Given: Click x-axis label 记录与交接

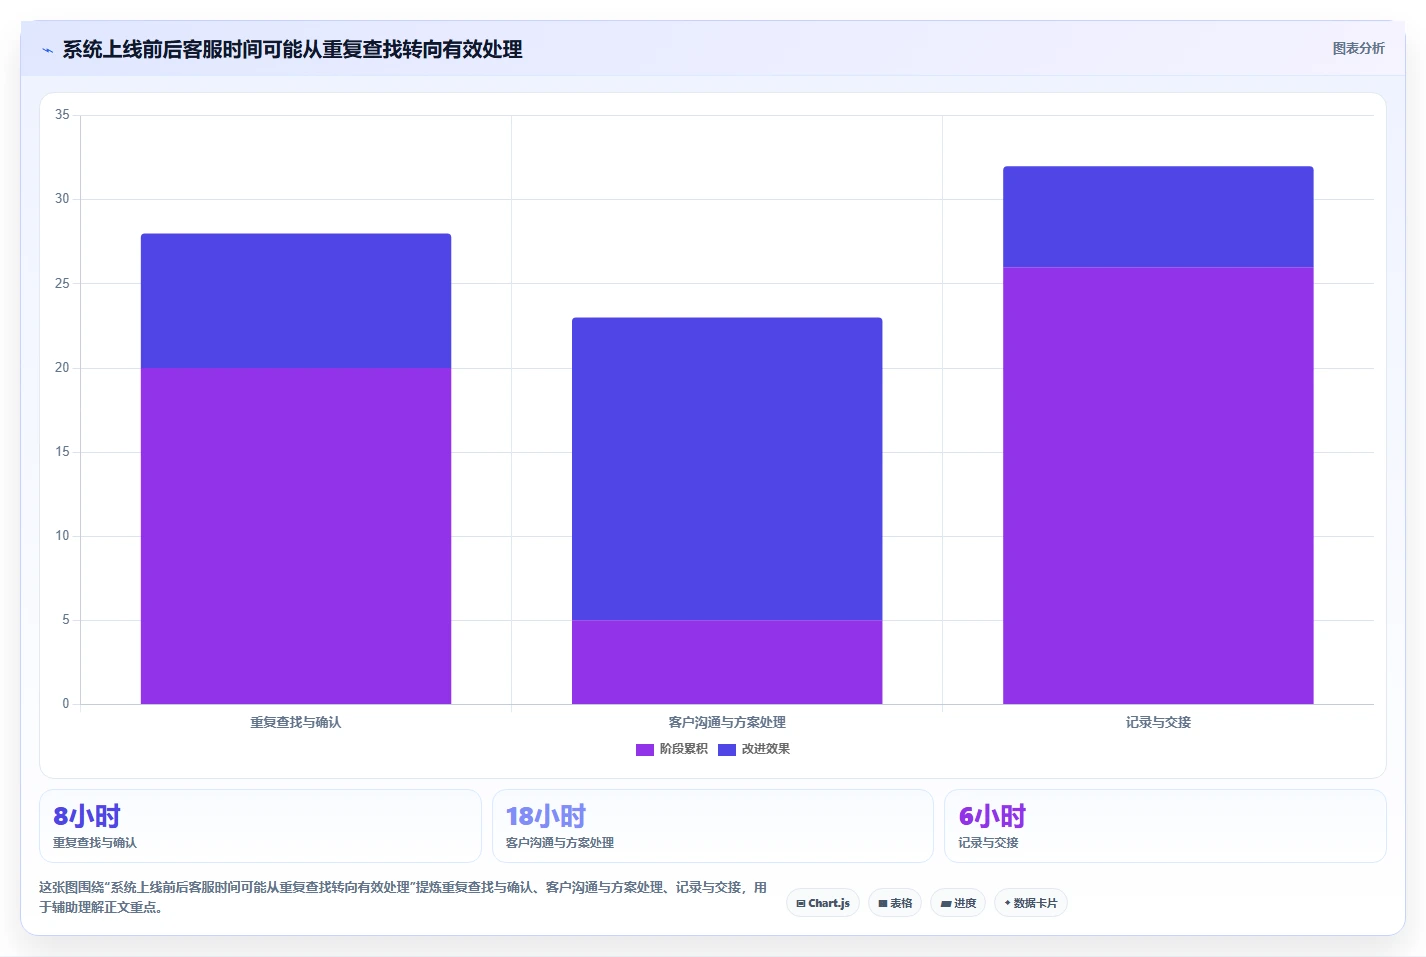Looking at the screenshot, I should (1158, 722).
